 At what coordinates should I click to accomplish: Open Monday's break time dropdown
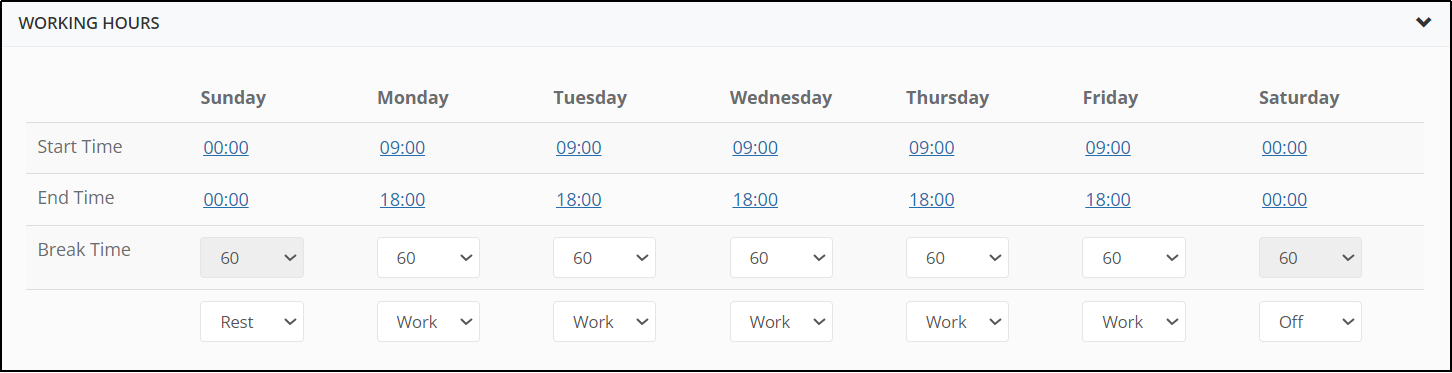[x=428, y=258]
